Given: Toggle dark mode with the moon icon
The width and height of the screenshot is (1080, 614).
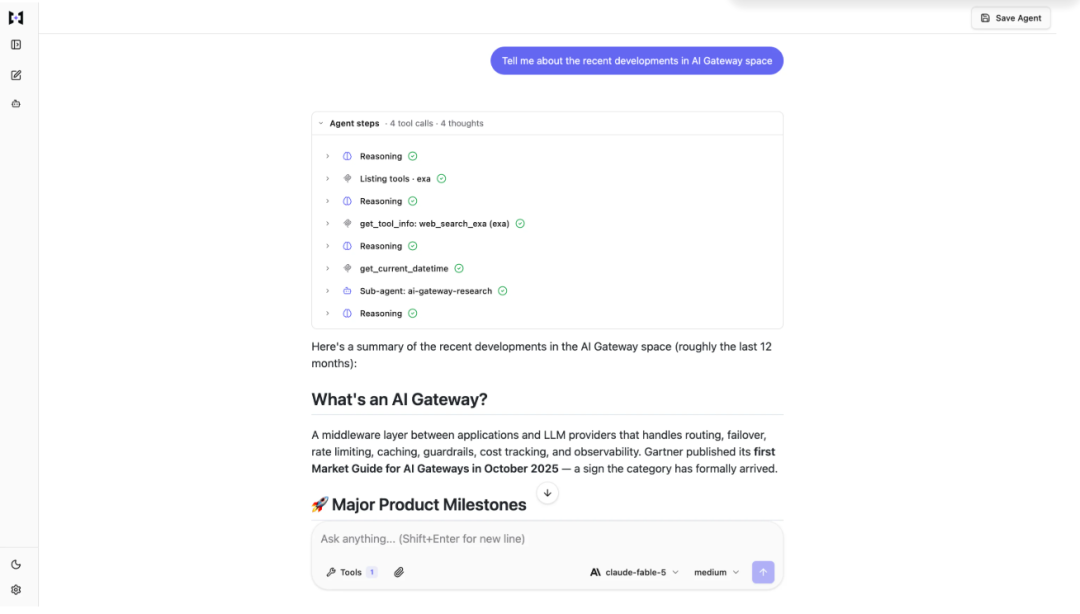Looking at the screenshot, I should [x=16, y=564].
